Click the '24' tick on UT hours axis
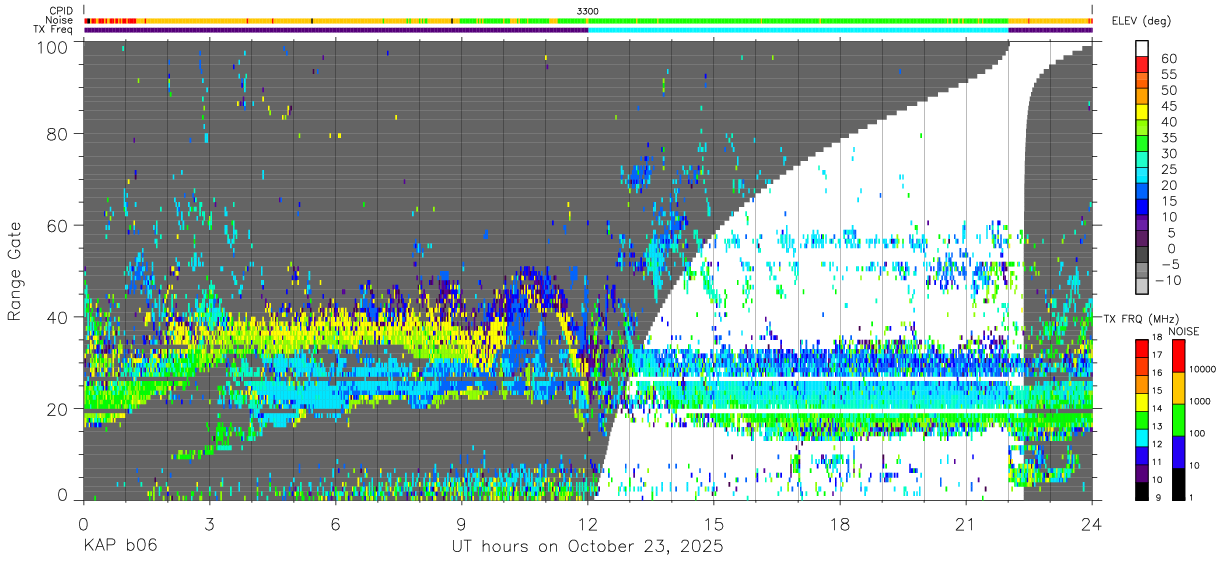1228x567 pixels. (x=1092, y=523)
